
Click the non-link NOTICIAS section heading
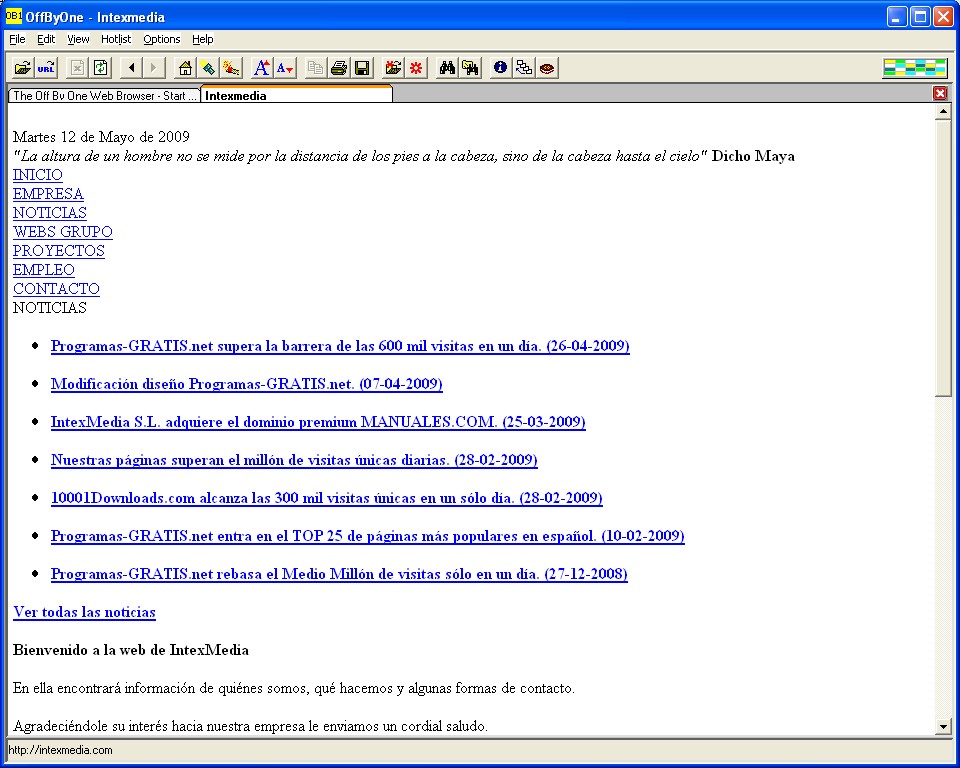[50, 307]
